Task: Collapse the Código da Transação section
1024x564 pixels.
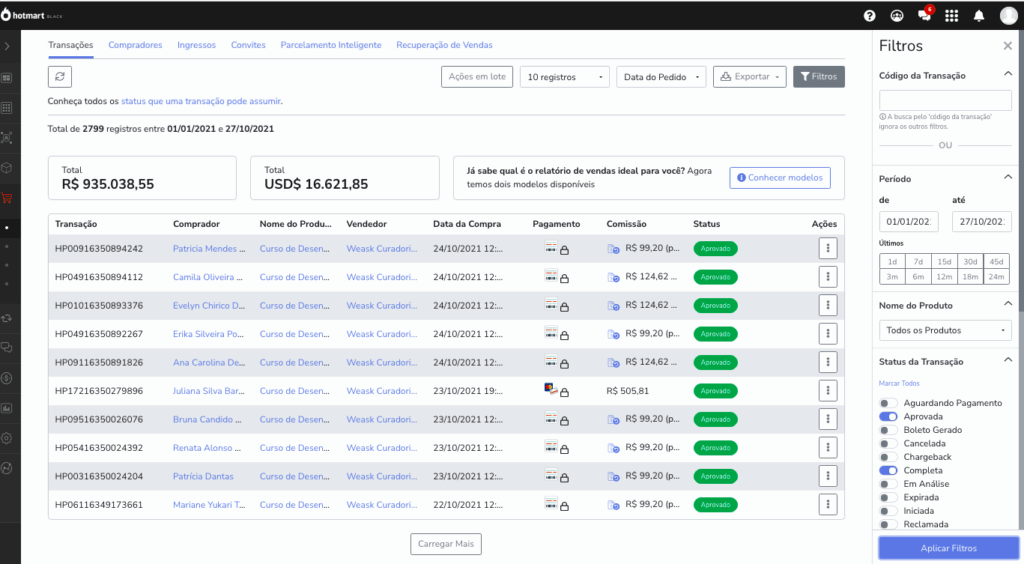Action: pos(1008,74)
